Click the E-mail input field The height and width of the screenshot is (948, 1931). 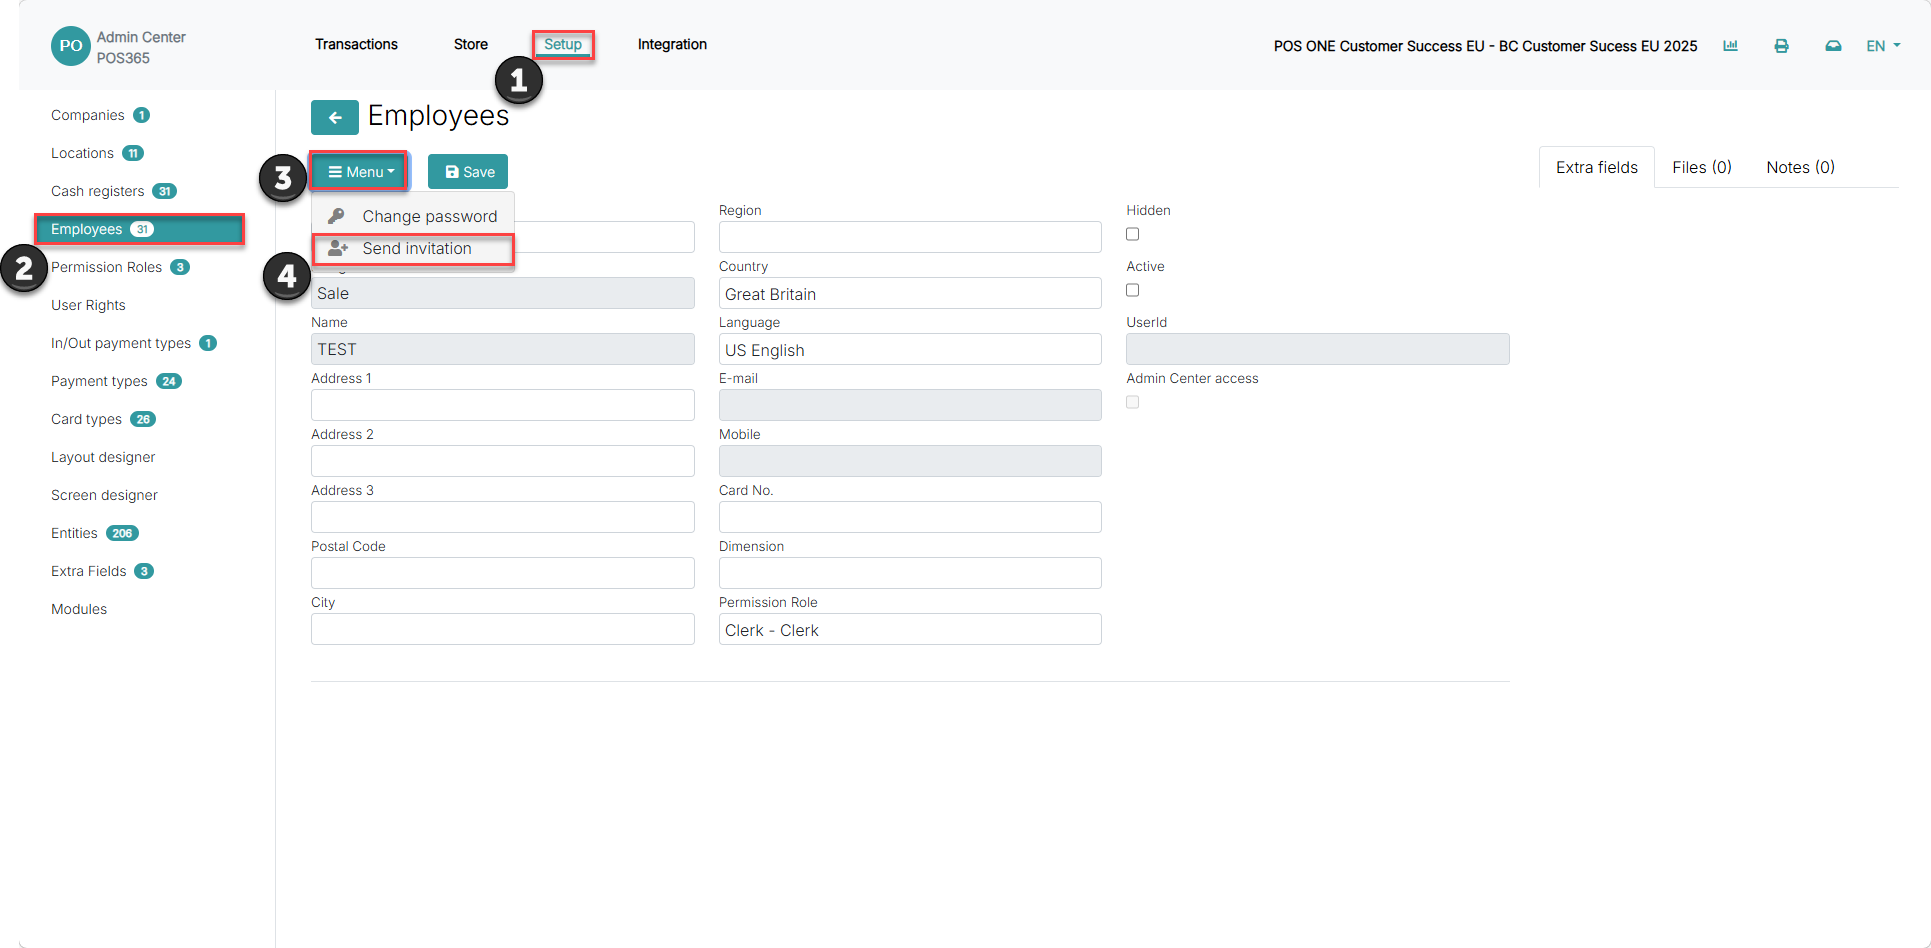coord(910,405)
